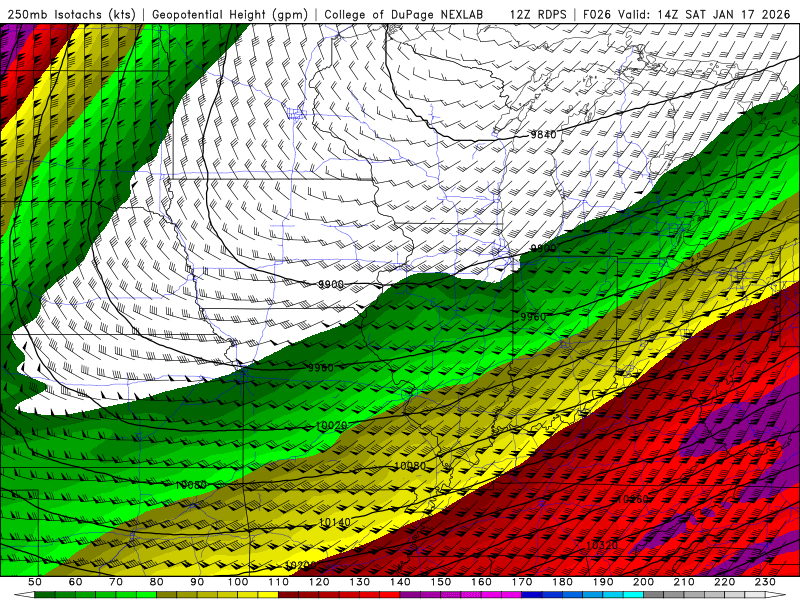Select the dark maroon legend swatch after 110
This screenshot has width=800, height=600.
pyautogui.click(x=289, y=595)
